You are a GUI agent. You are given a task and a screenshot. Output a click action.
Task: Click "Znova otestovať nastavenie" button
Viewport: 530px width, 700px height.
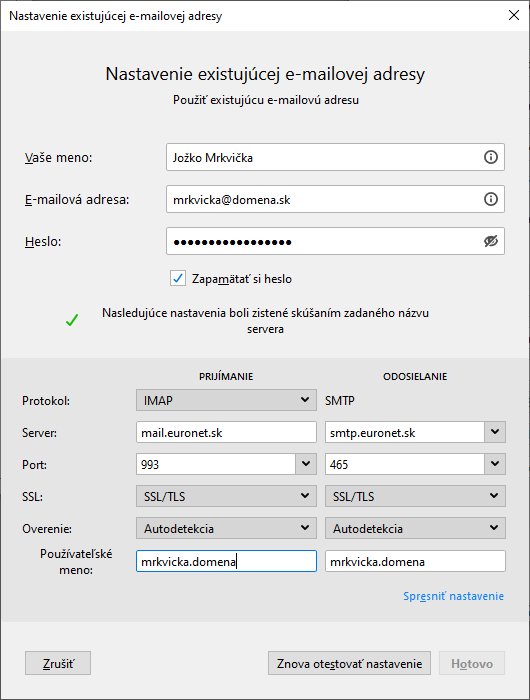point(349,663)
